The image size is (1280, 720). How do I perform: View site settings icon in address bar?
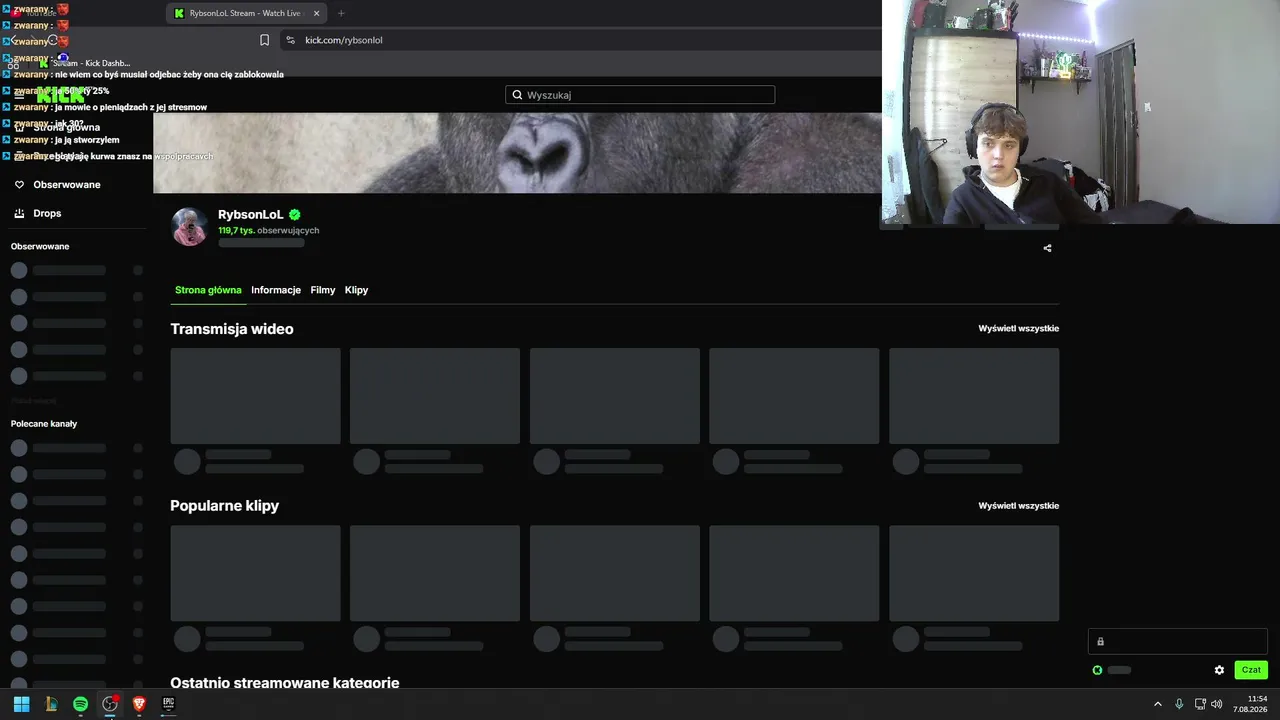tap(290, 40)
